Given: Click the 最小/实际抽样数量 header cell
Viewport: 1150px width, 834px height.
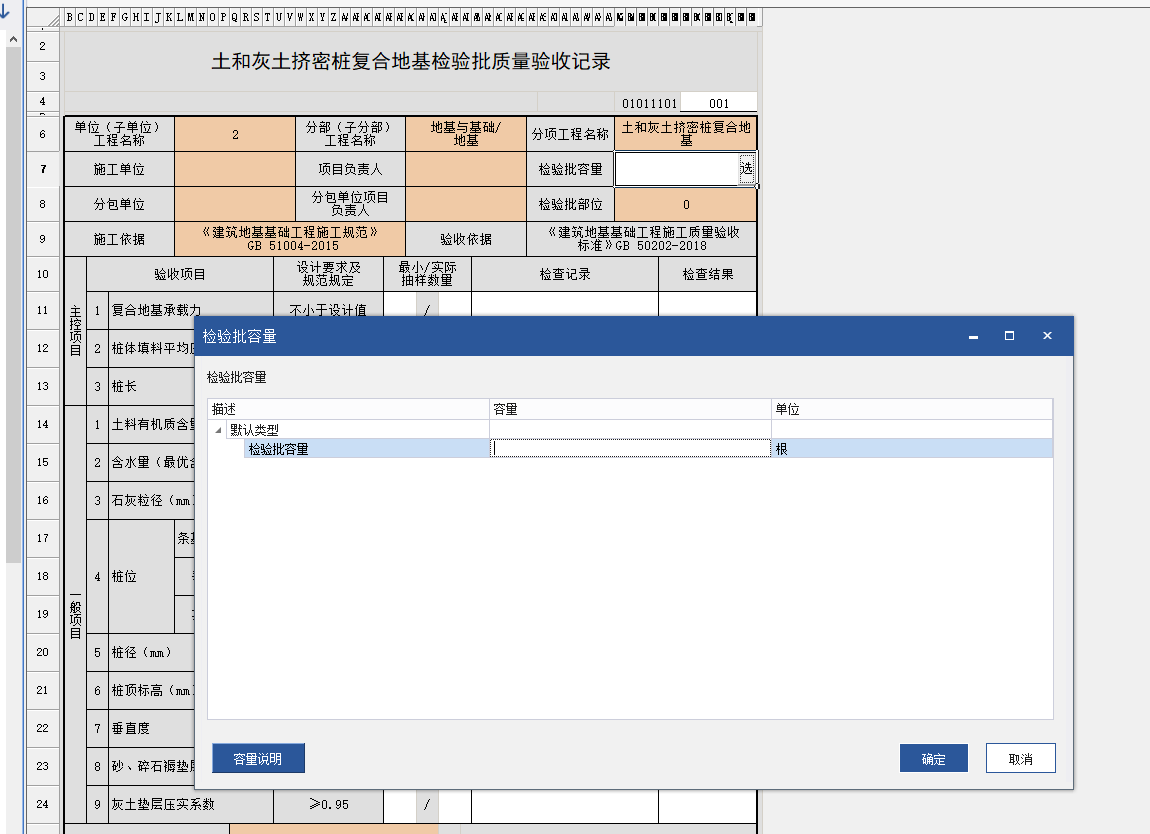Looking at the screenshot, I should pyautogui.click(x=428, y=274).
